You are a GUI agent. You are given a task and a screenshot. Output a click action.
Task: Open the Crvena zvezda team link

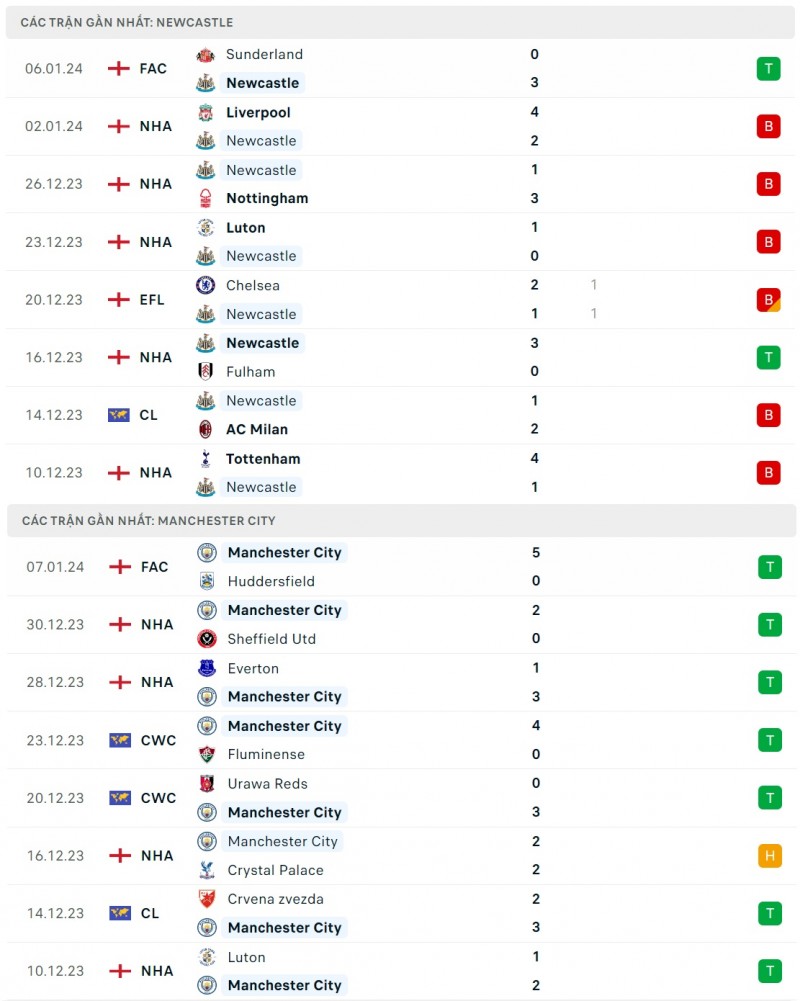[x=275, y=899]
